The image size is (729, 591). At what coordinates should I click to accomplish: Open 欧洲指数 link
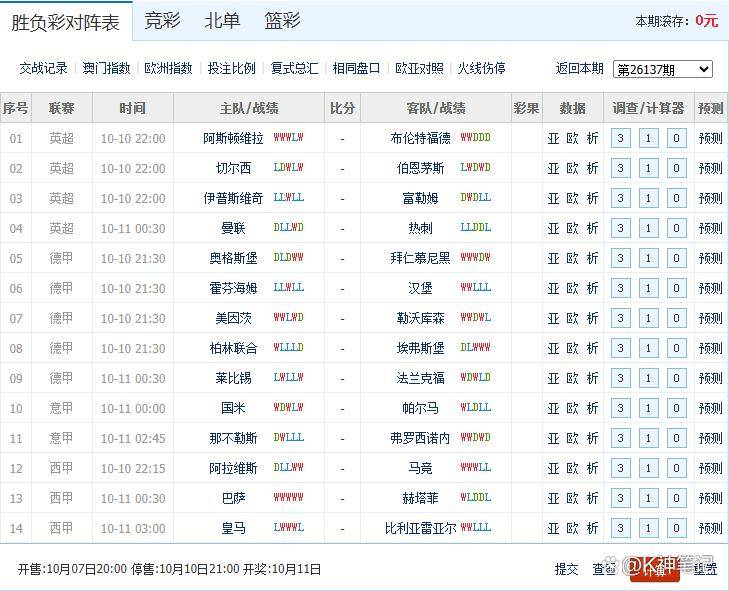[x=168, y=68]
